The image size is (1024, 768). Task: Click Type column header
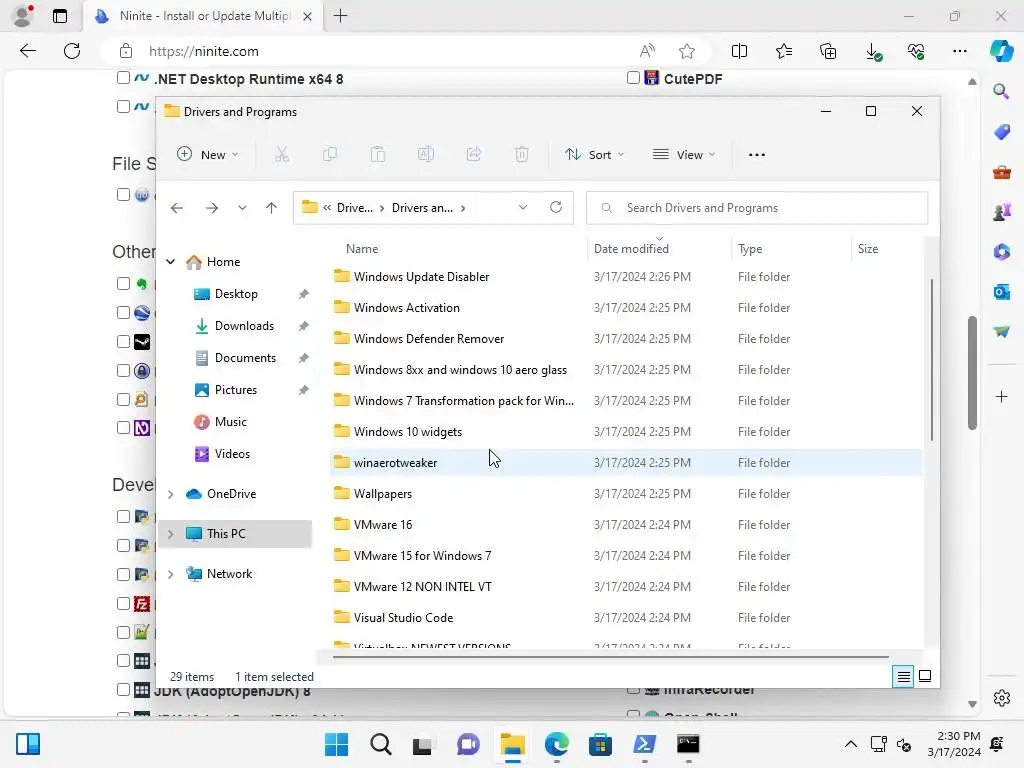click(x=750, y=249)
